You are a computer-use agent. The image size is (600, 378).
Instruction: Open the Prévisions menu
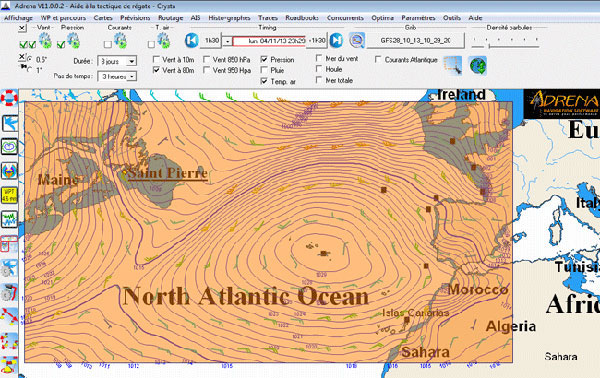coord(135,18)
